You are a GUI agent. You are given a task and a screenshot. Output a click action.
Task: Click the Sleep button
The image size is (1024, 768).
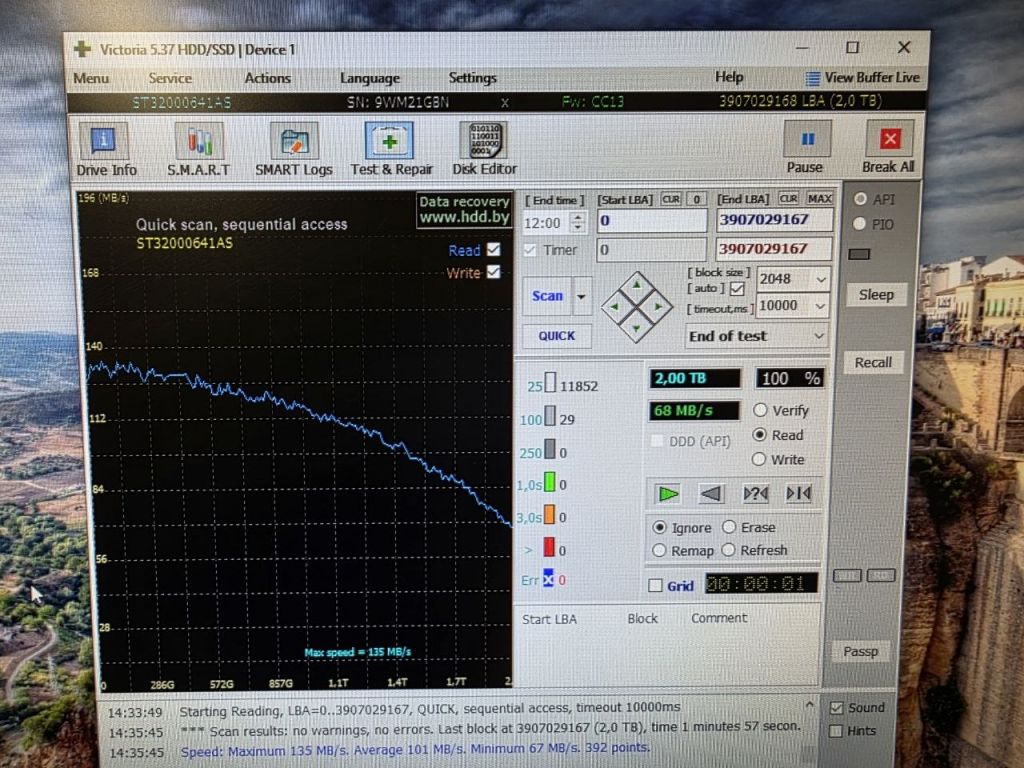tap(876, 295)
